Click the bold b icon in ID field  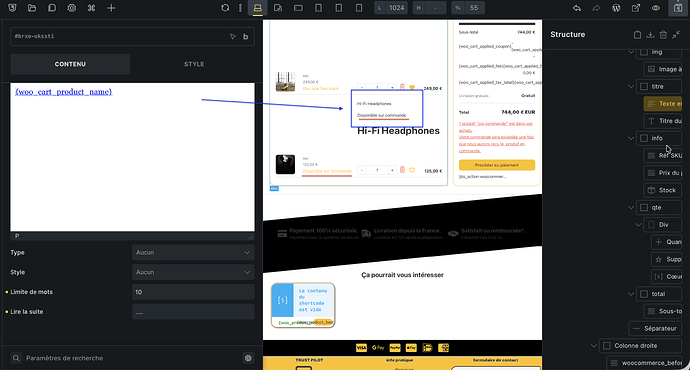point(246,37)
